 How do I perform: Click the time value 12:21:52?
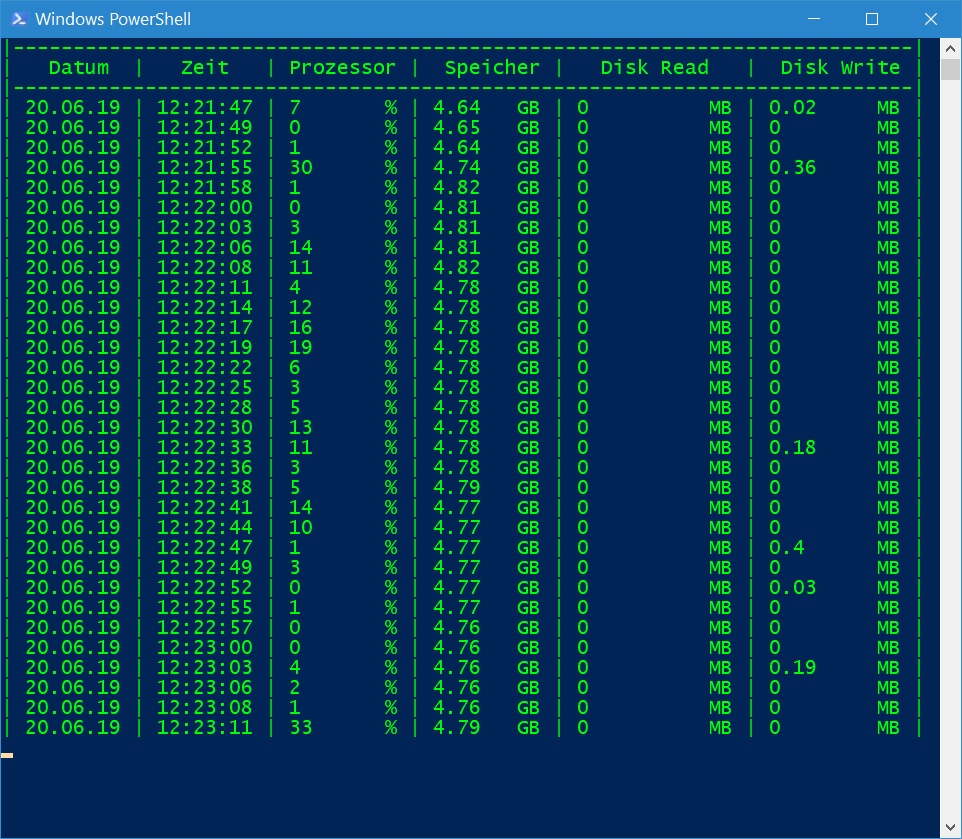click(x=204, y=147)
